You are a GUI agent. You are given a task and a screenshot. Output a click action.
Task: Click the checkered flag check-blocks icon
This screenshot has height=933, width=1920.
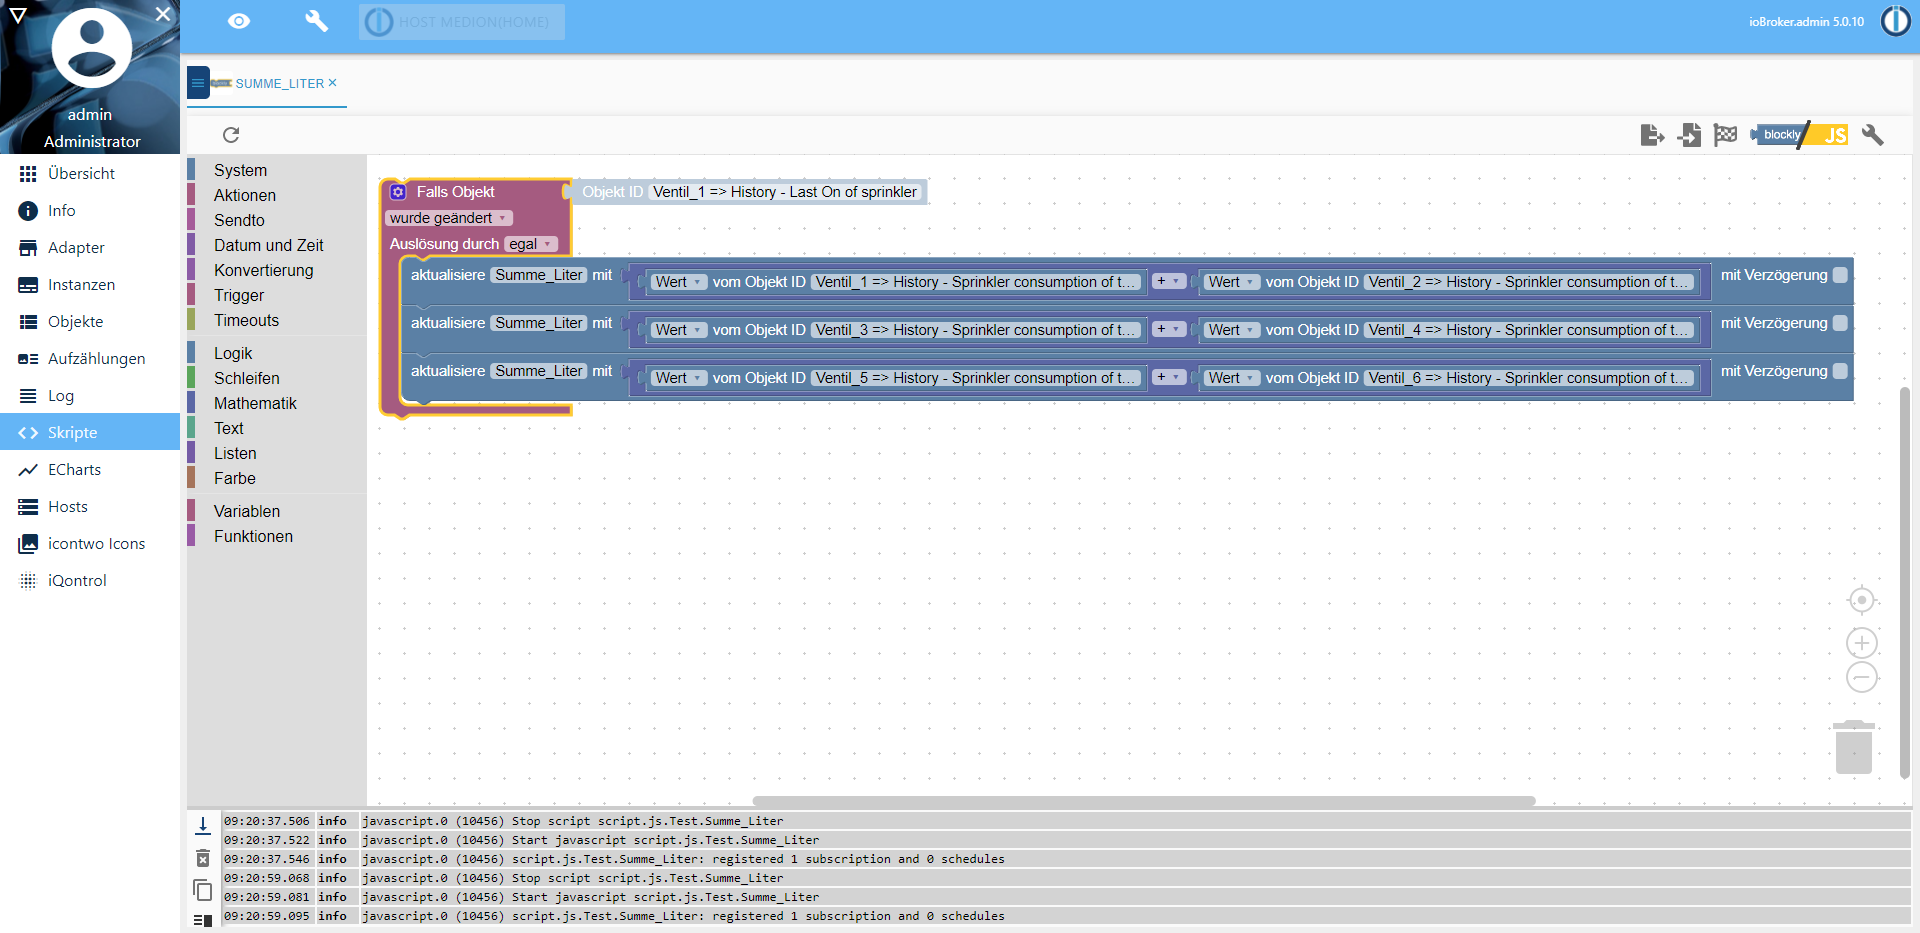pyautogui.click(x=1725, y=135)
